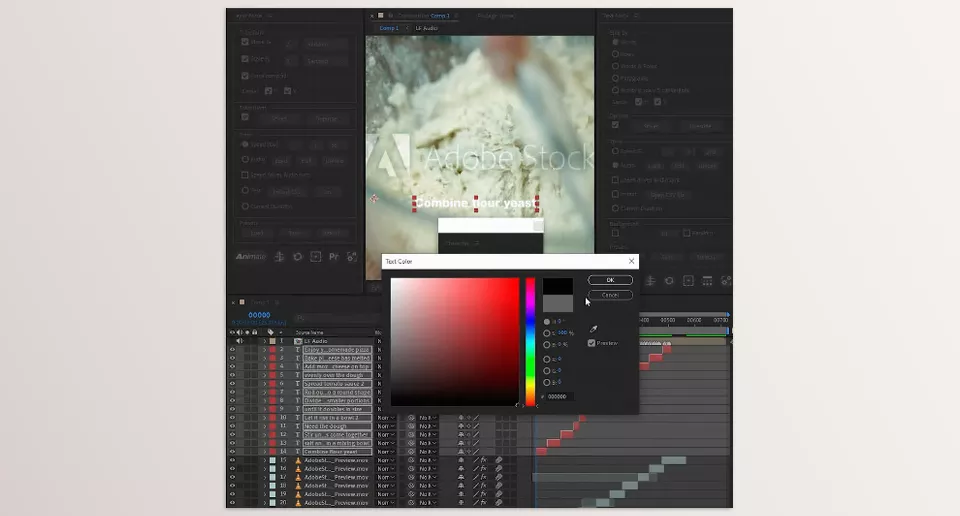Select the Composition Comp 1 panel tab

423,16
